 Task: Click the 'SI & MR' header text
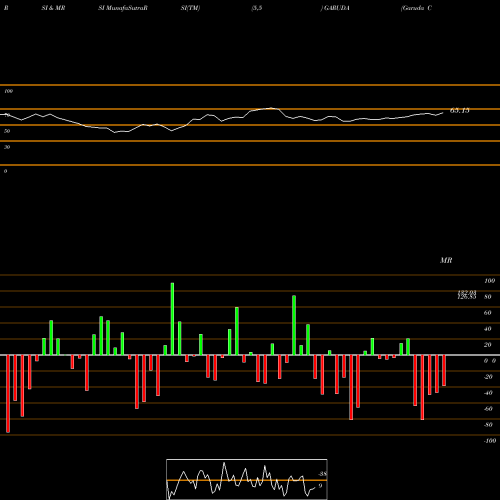[x=53, y=8]
